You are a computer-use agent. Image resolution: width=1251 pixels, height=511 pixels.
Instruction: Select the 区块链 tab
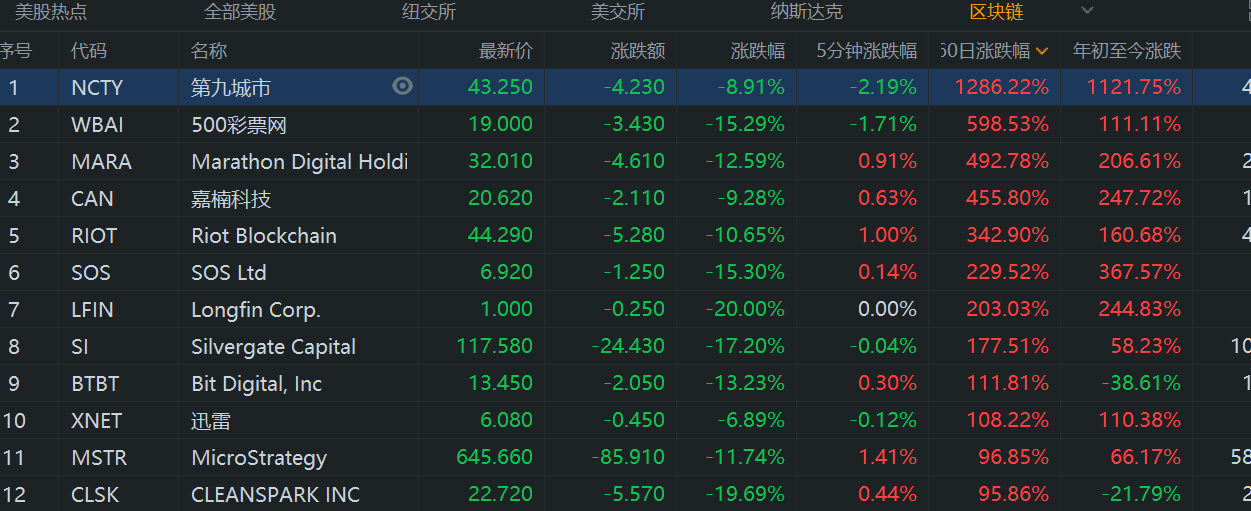(996, 12)
